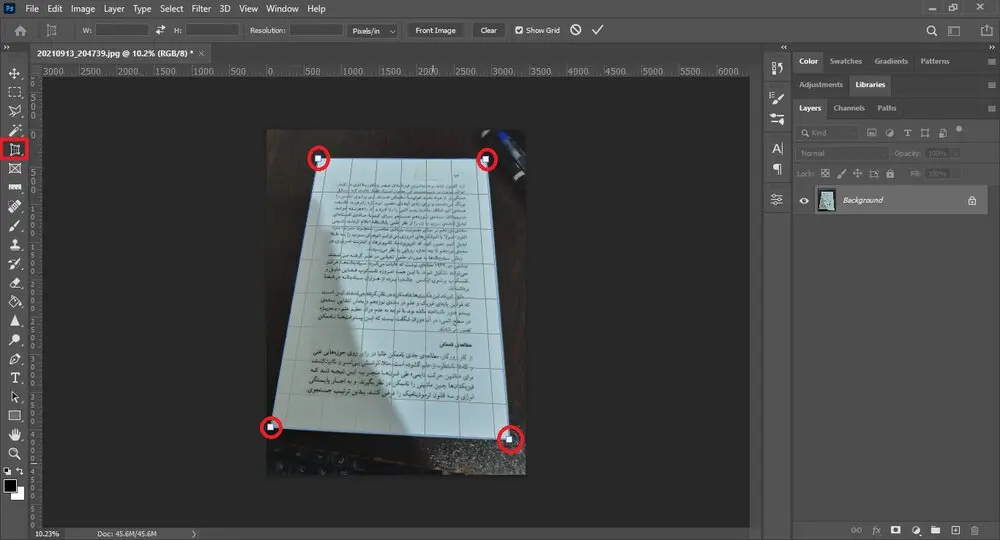Switch to the Adjustments tab

click(821, 85)
